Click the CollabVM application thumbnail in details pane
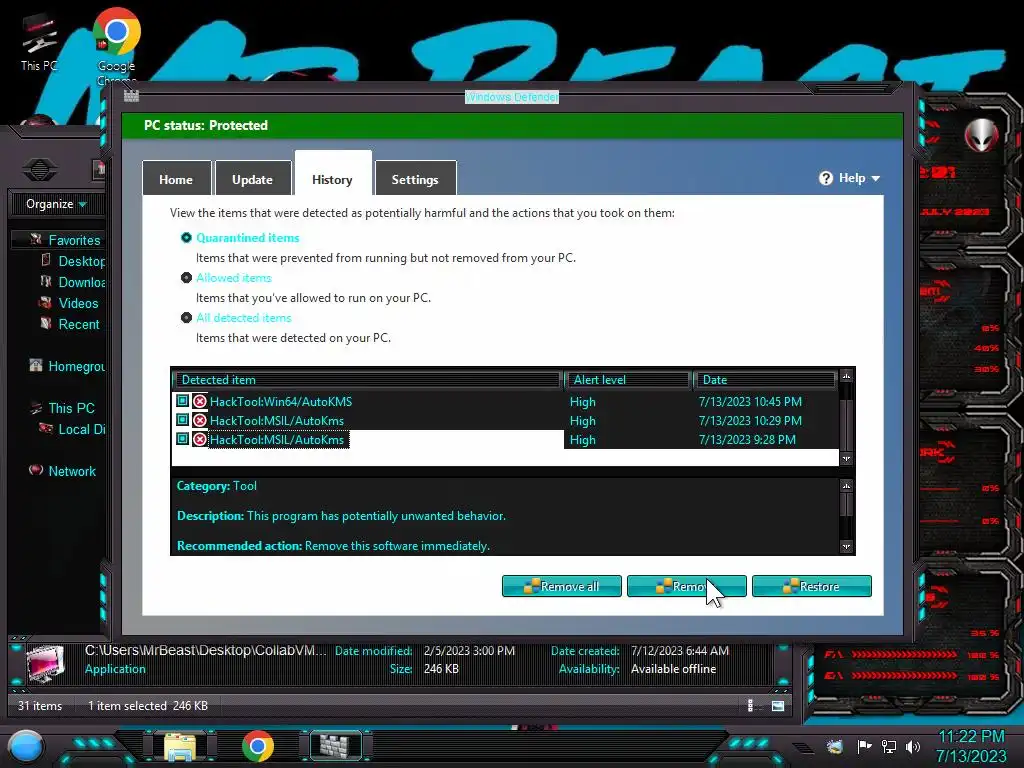This screenshot has height=768, width=1024. click(x=44, y=663)
